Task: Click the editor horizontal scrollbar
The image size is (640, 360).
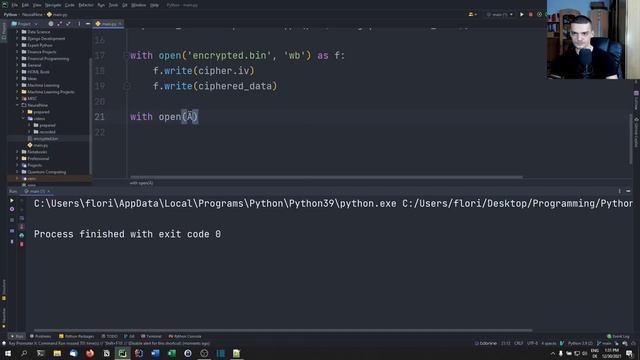Action: 326,177
